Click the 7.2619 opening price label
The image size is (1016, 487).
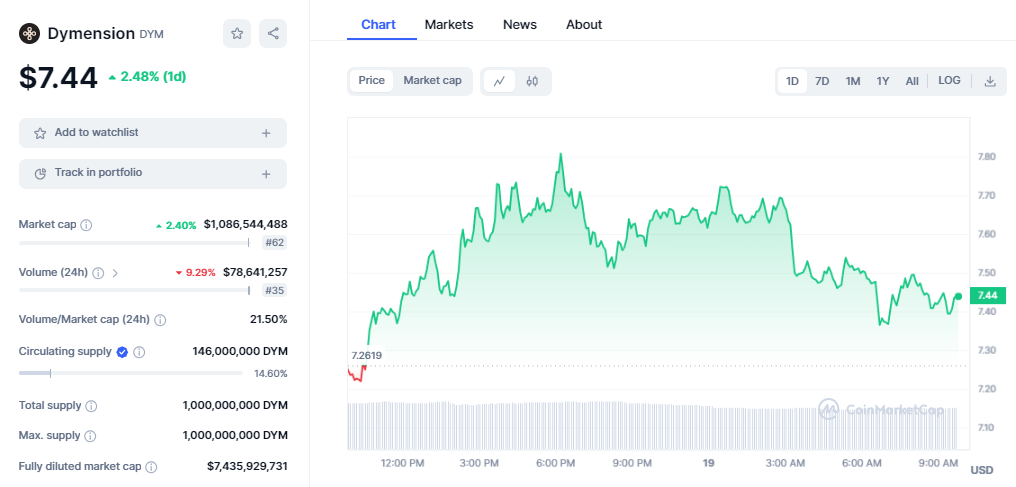pyautogui.click(x=366, y=356)
